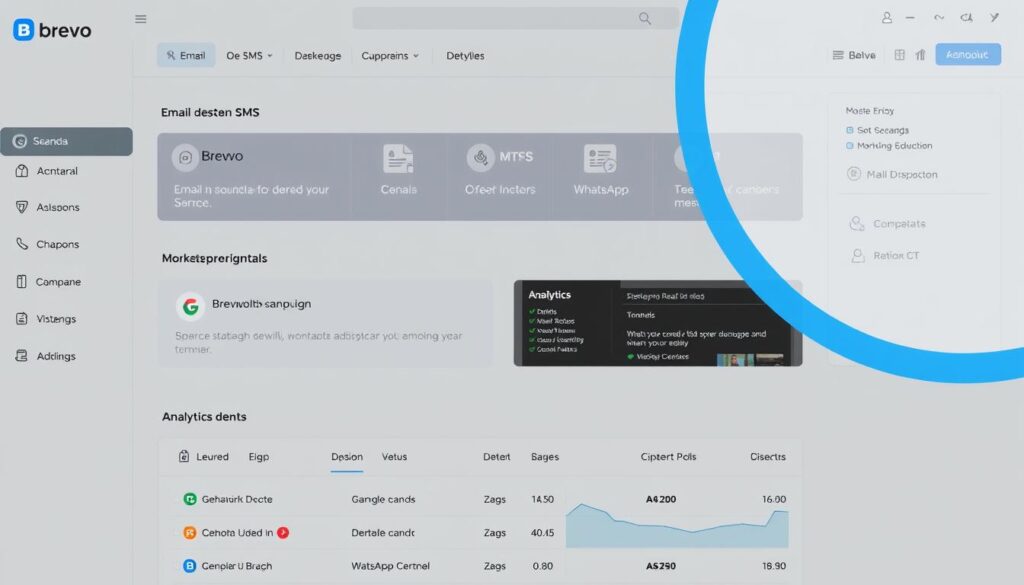The image size is (1024, 585).
Task: Click the analytics area chart
Action: [677, 525]
